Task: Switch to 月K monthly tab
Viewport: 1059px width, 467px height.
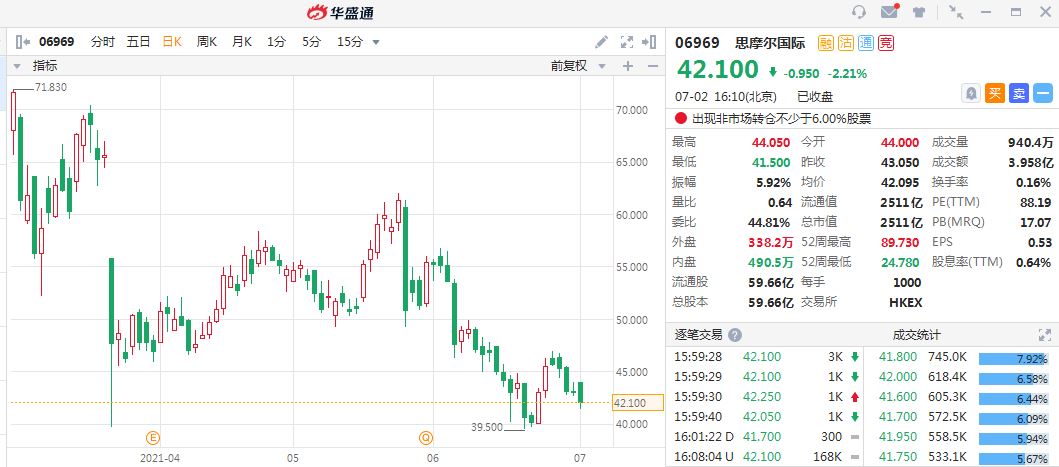Action: tap(242, 42)
